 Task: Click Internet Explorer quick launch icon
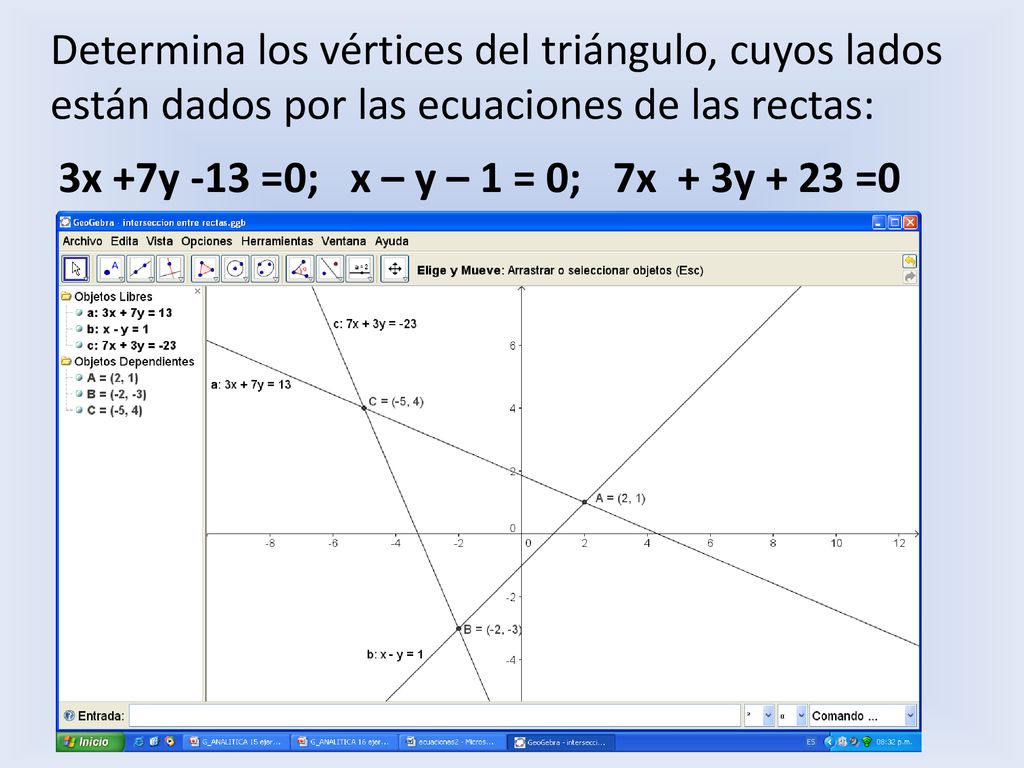[x=138, y=742]
